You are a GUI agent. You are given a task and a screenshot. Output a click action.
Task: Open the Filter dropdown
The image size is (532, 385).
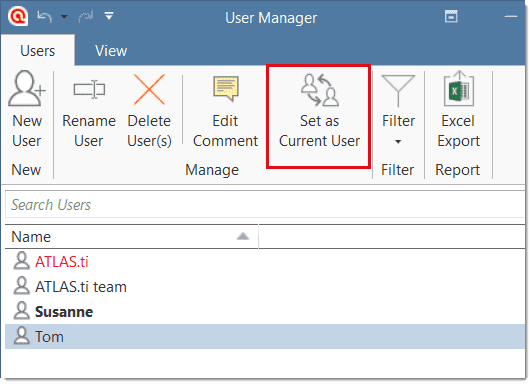point(398,111)
